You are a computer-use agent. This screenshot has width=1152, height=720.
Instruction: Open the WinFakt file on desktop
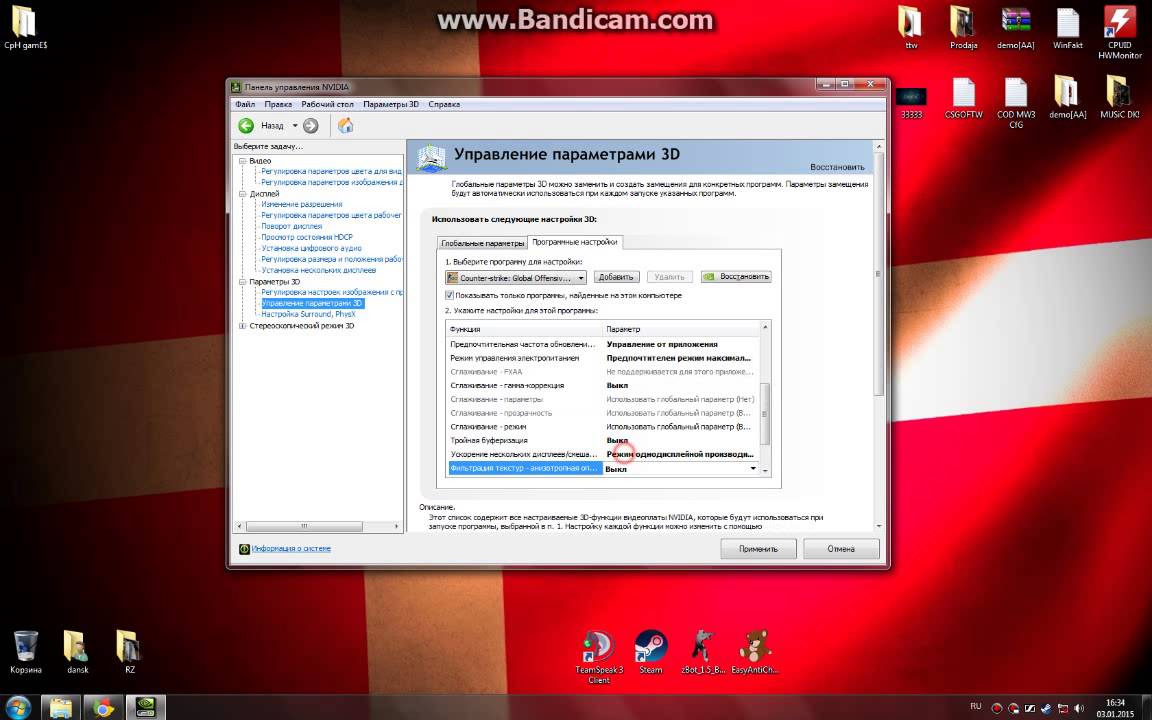point(1068,28)
